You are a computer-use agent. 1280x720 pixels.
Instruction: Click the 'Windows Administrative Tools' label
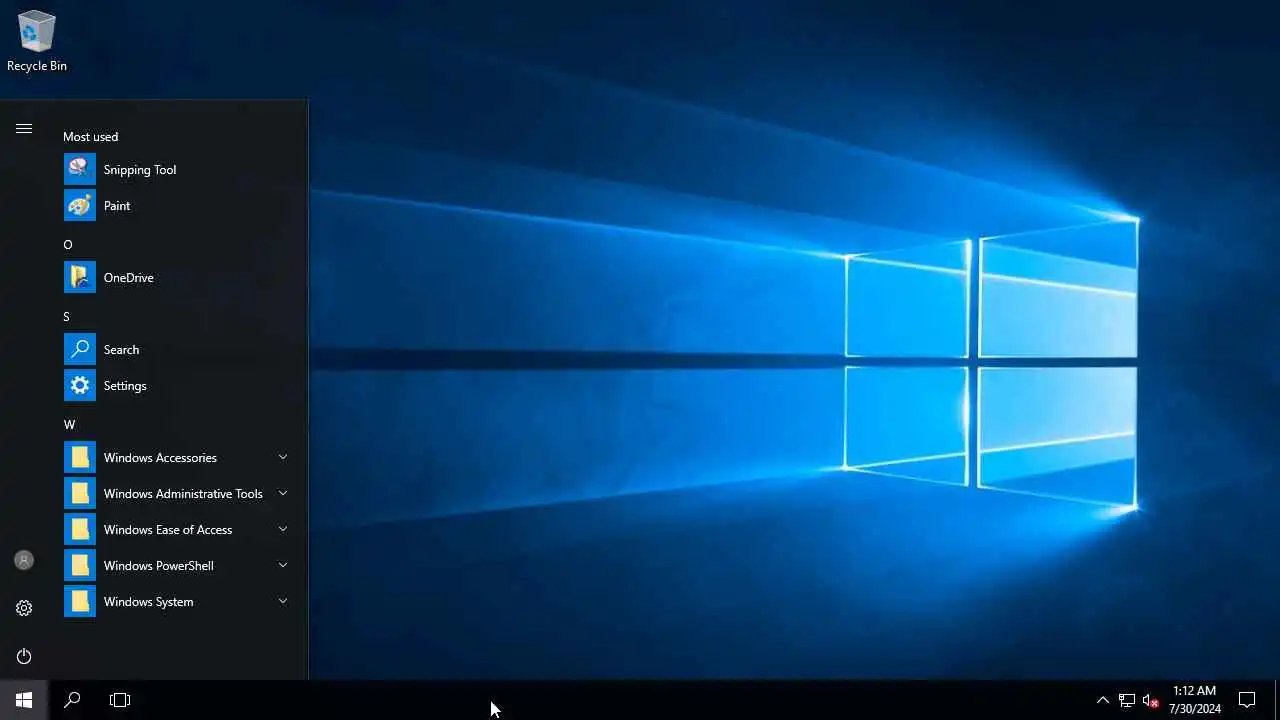pyautogui.click(x=183, y=494)
